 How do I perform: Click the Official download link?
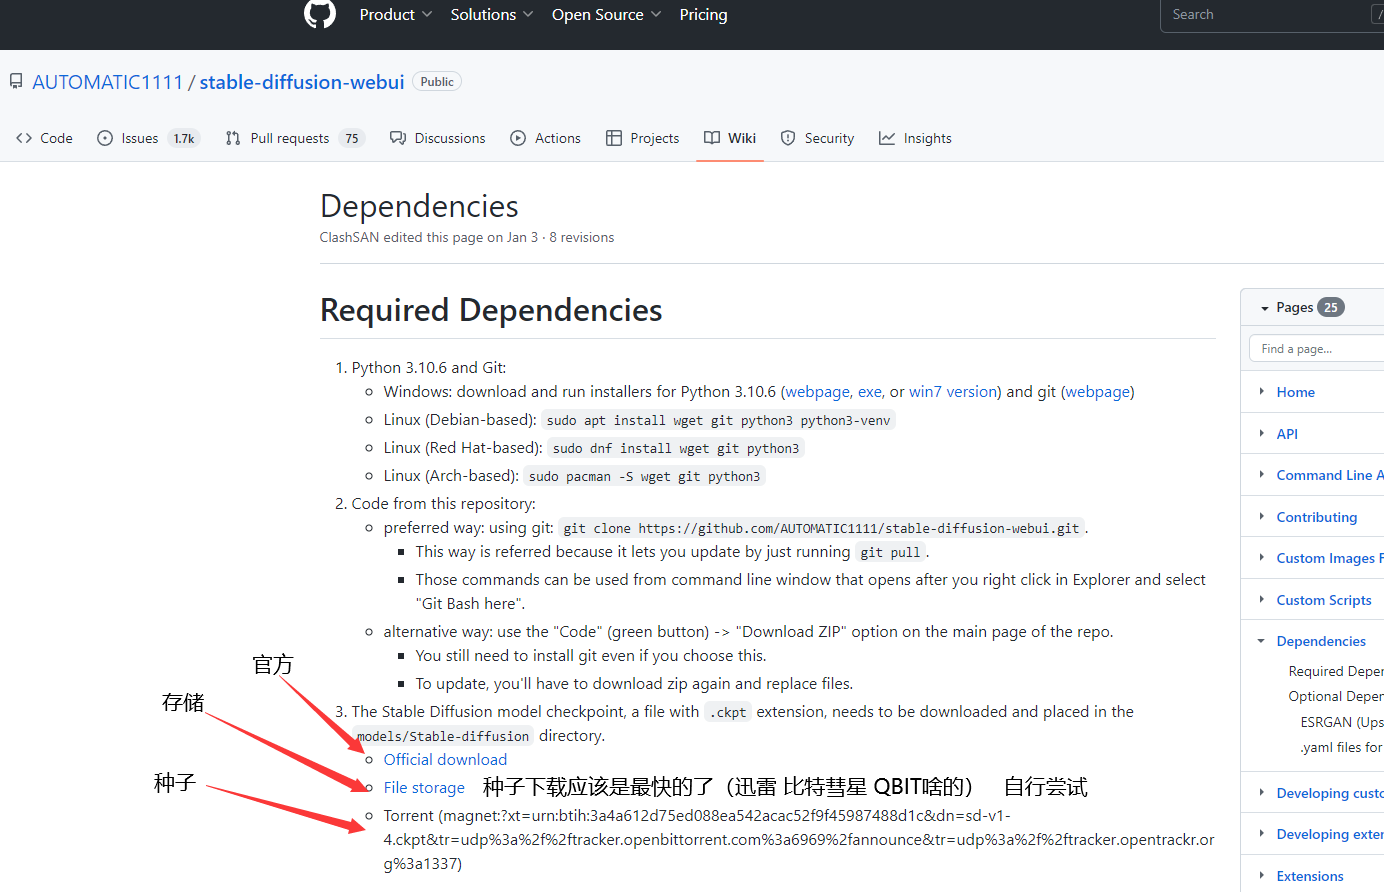pos(445,760)
